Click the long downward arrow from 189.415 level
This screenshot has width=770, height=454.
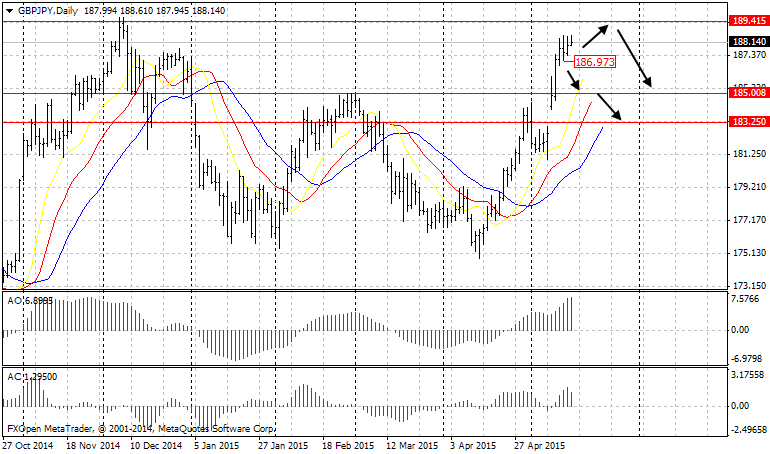[x=633, y=57]
